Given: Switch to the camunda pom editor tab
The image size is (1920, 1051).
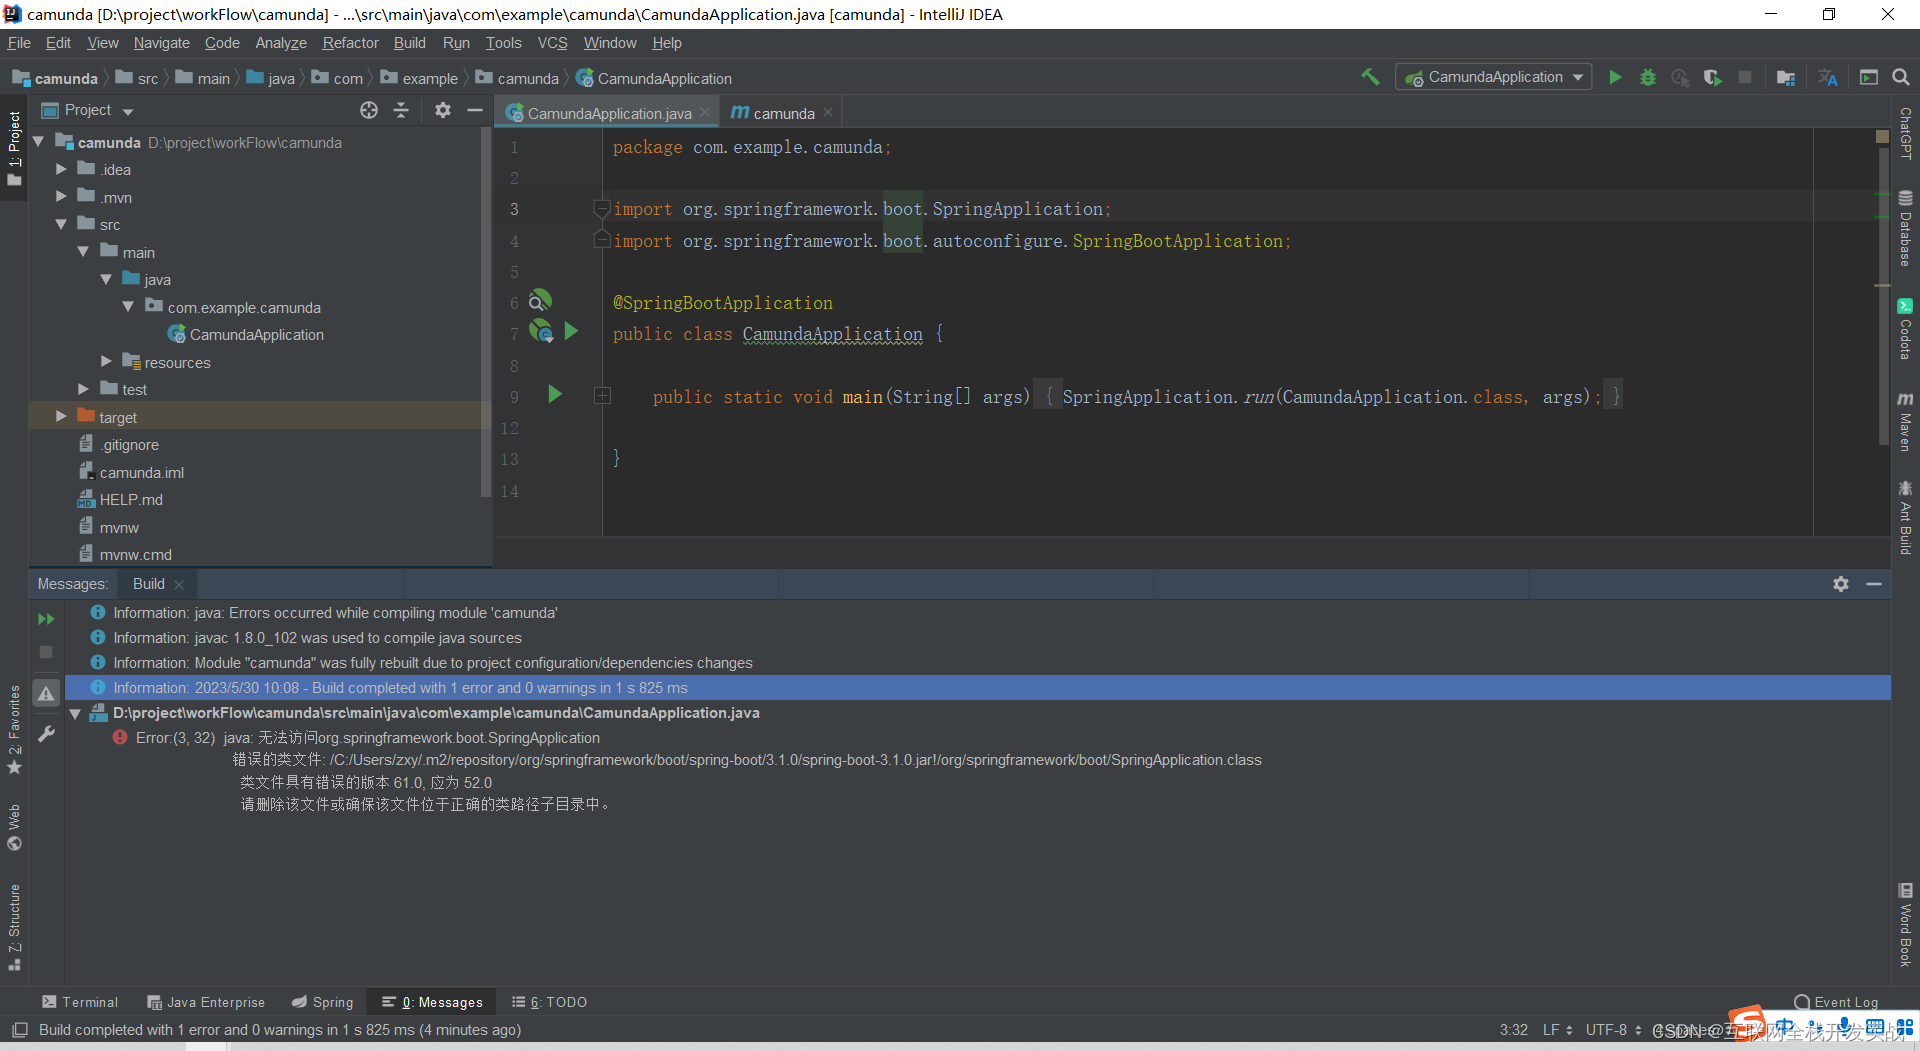Looking at the screenshot, I should pyautogui.click(x=783, y=113).
